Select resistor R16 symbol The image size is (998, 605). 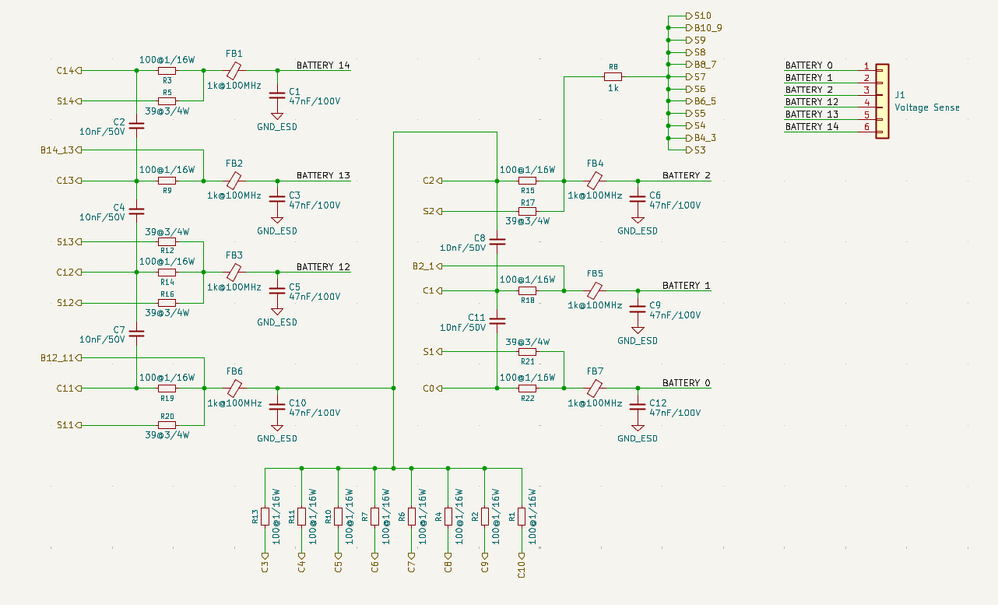167,303
